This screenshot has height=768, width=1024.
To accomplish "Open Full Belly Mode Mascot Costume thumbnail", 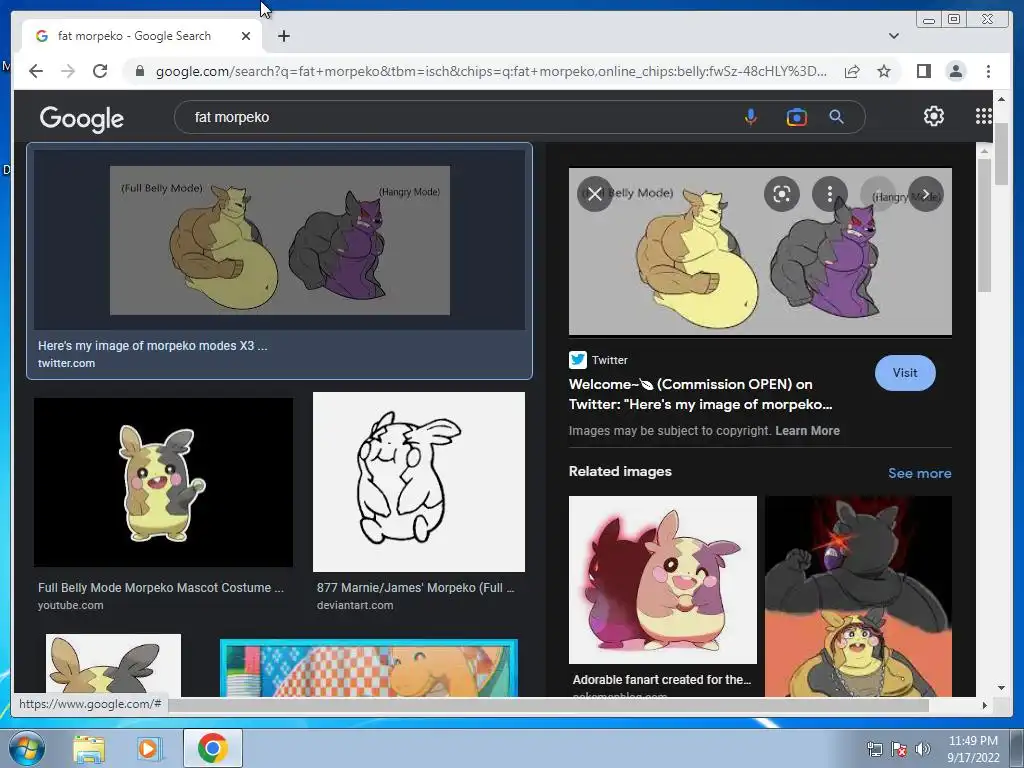I will 163,483.
